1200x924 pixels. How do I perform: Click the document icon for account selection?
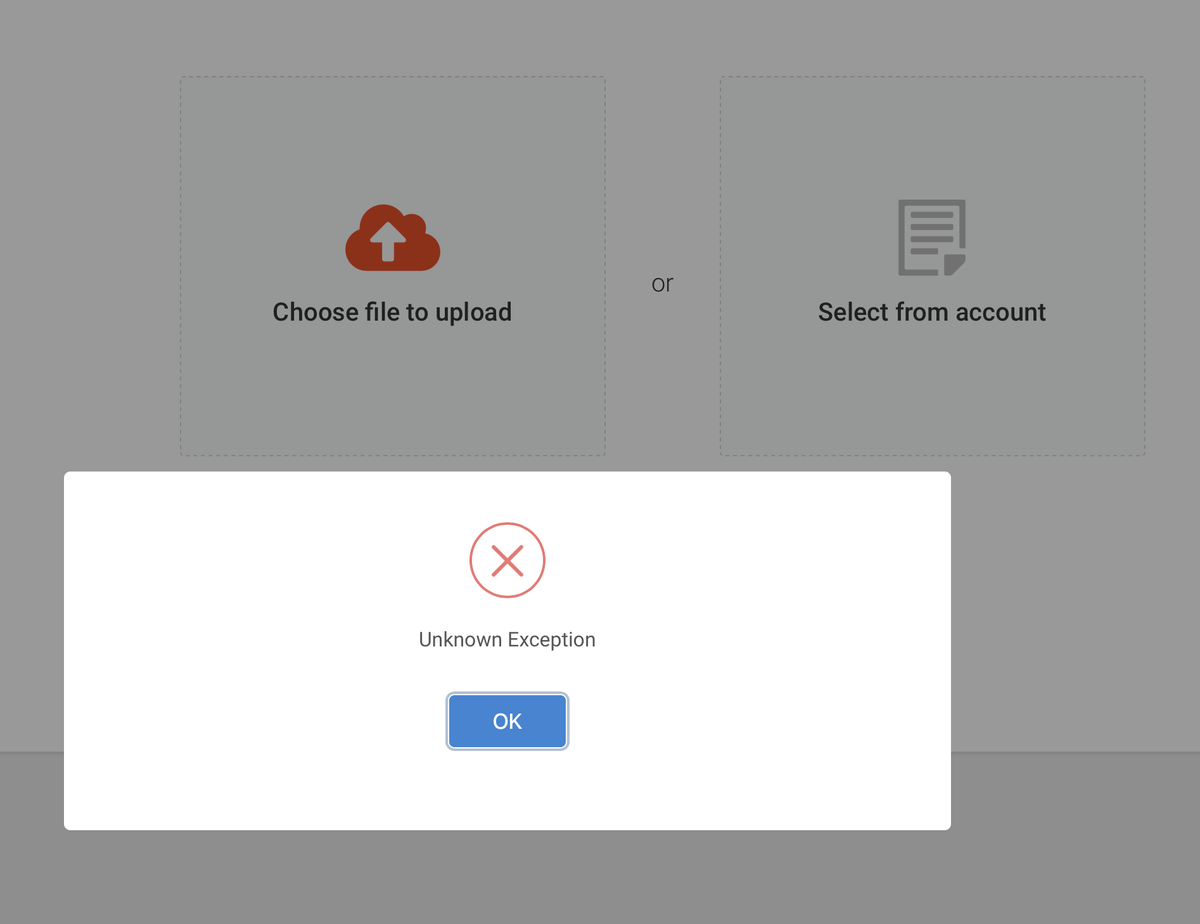coord(932,237)
